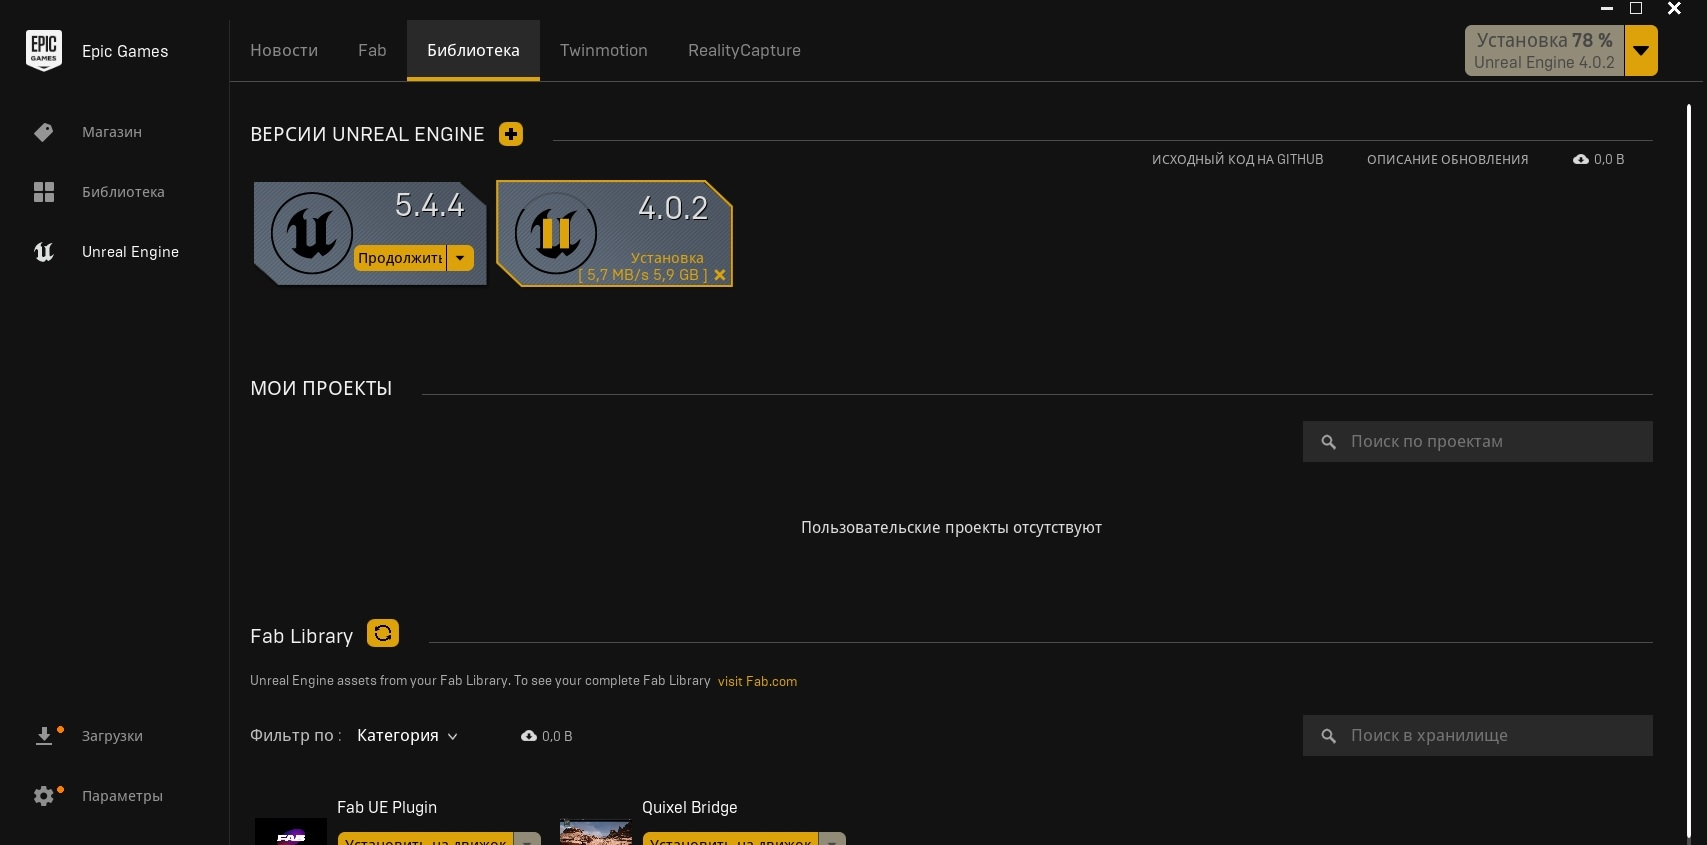1707x845 pixels.
Task: Switch to the Fab tab
Action: [372, 51]
